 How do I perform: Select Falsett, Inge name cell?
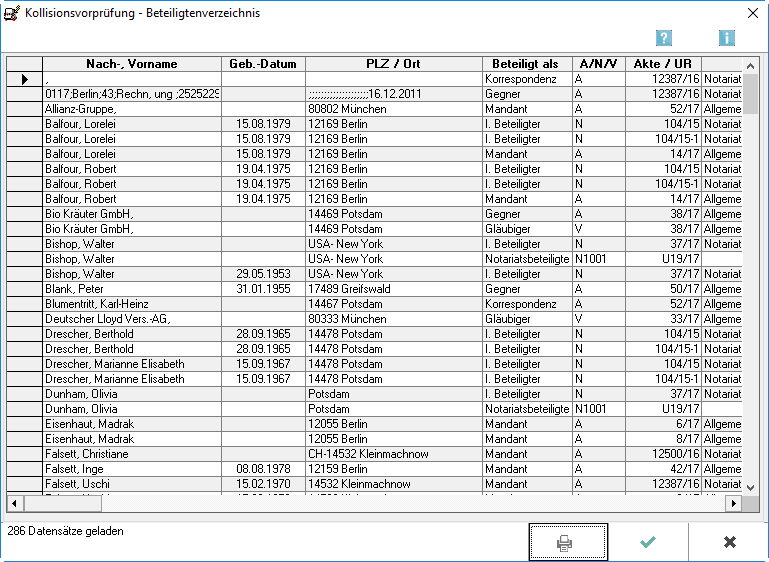132,469
